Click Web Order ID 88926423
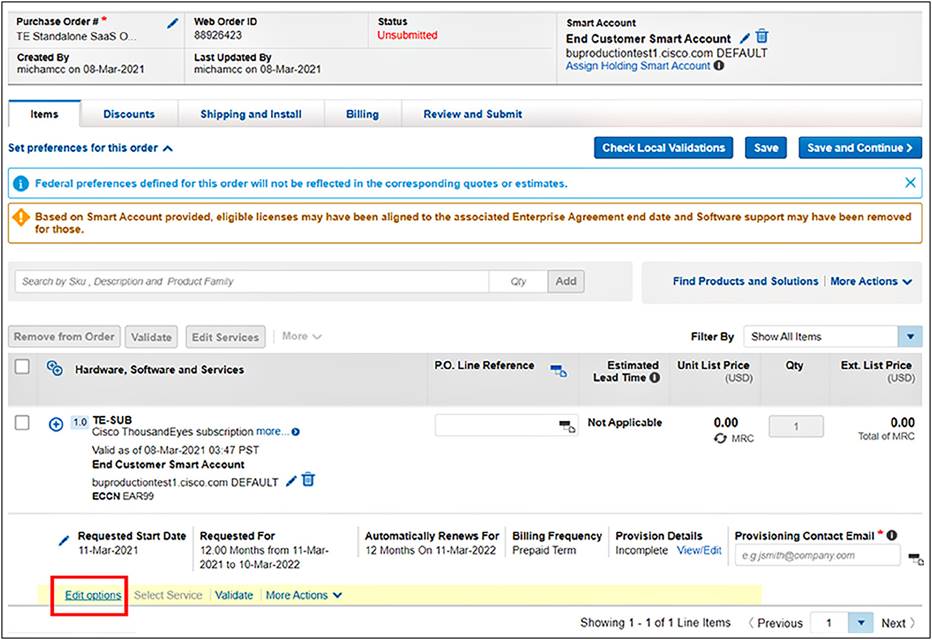The height and width of the screenshot is (640, 932). click(x=218, y=35)
